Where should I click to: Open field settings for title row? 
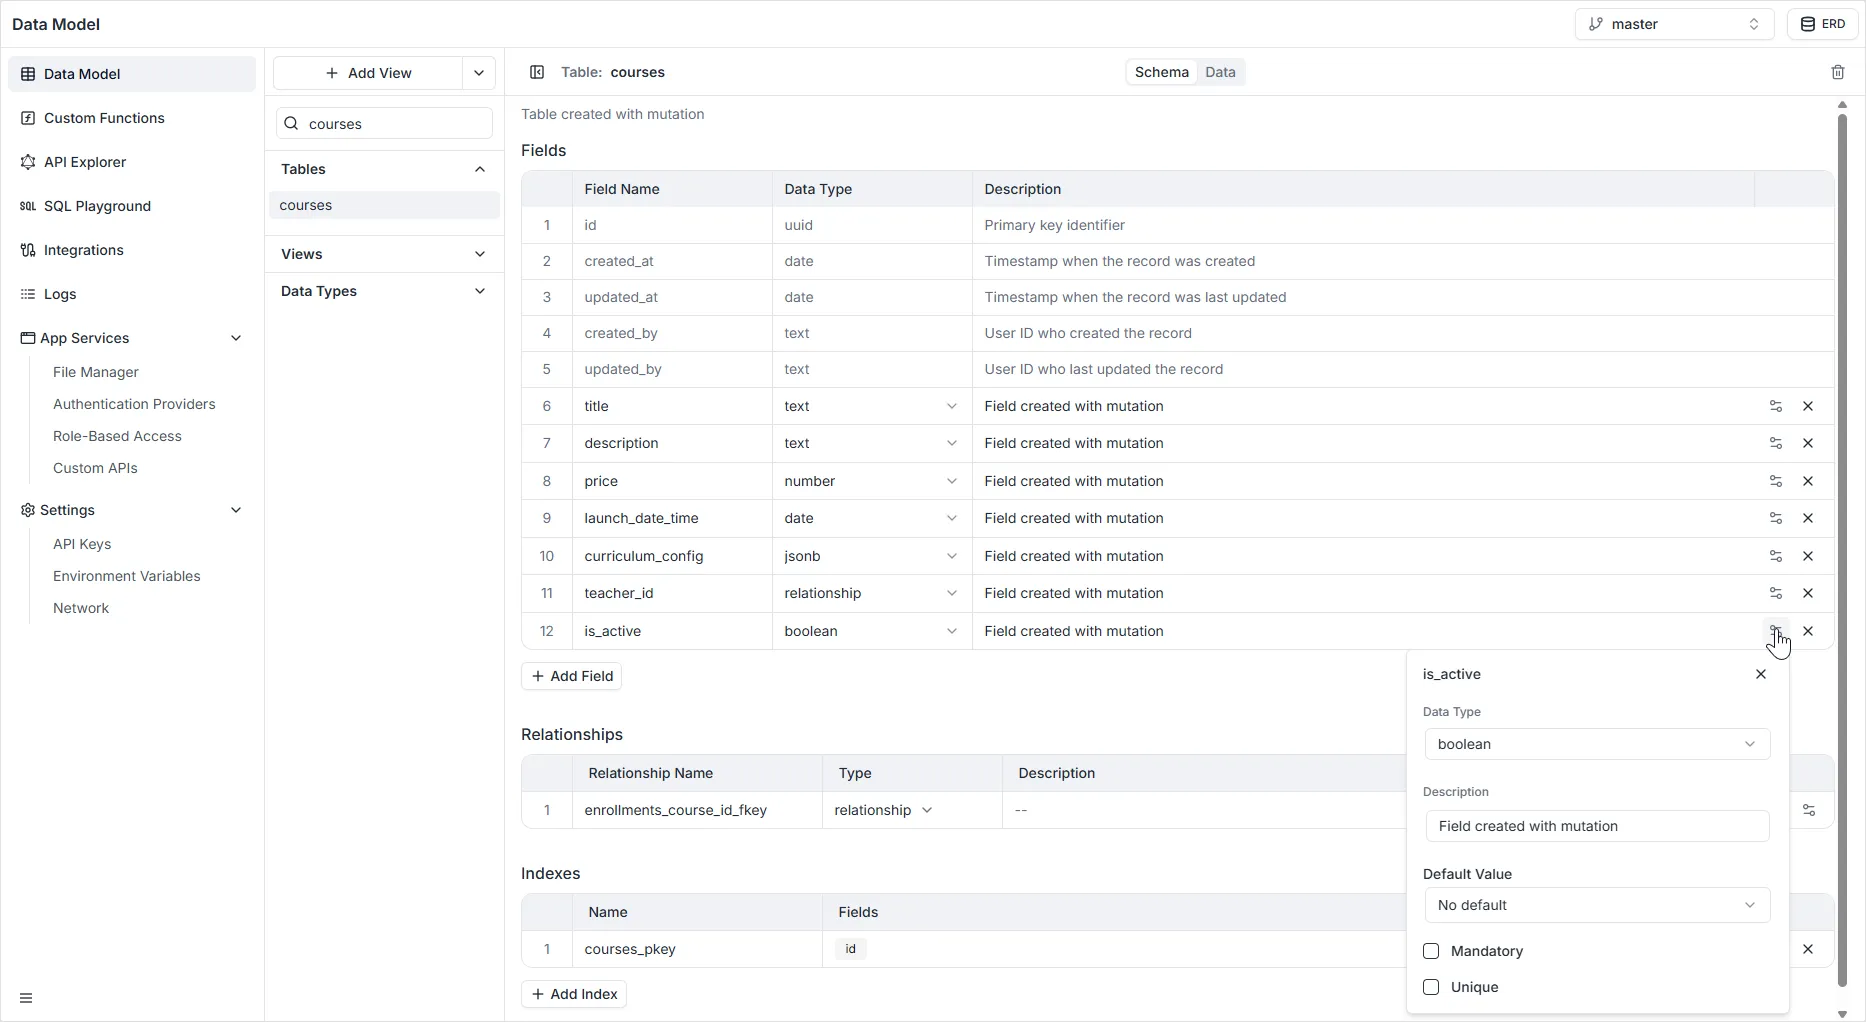coord(1775,406)
